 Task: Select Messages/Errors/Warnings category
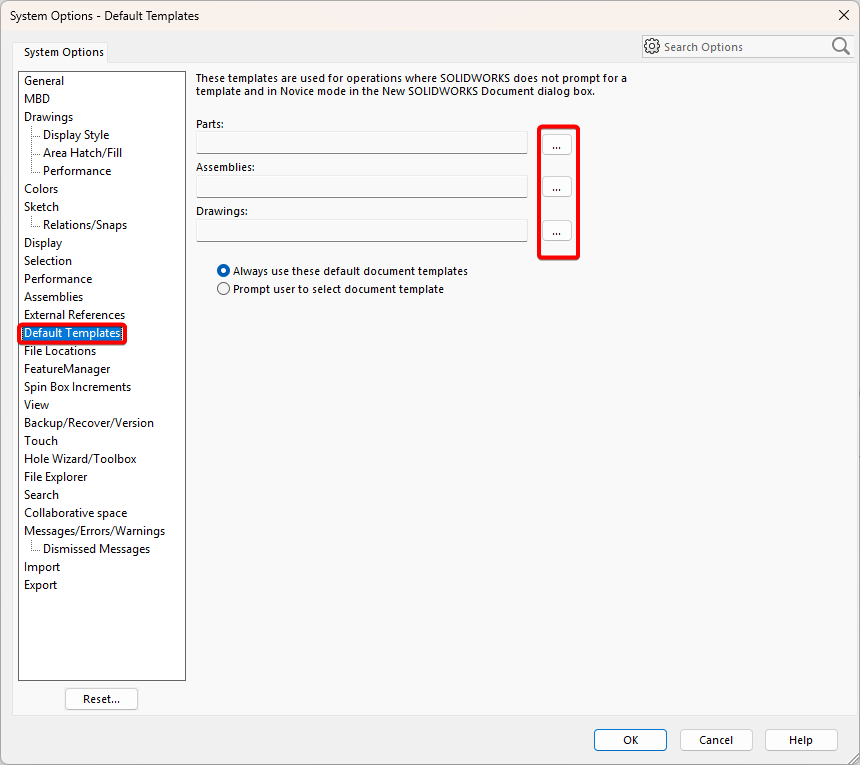[x=94, y=531]
